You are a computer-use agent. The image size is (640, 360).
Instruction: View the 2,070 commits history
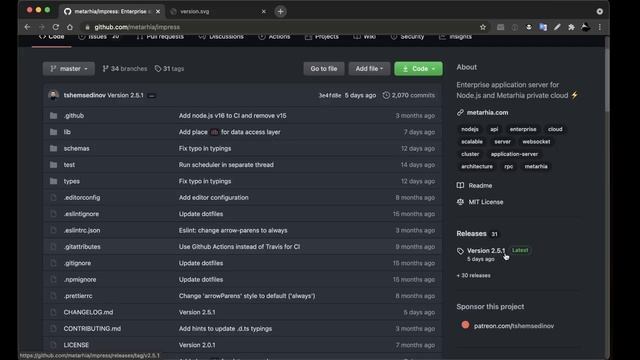coord(409,95)
